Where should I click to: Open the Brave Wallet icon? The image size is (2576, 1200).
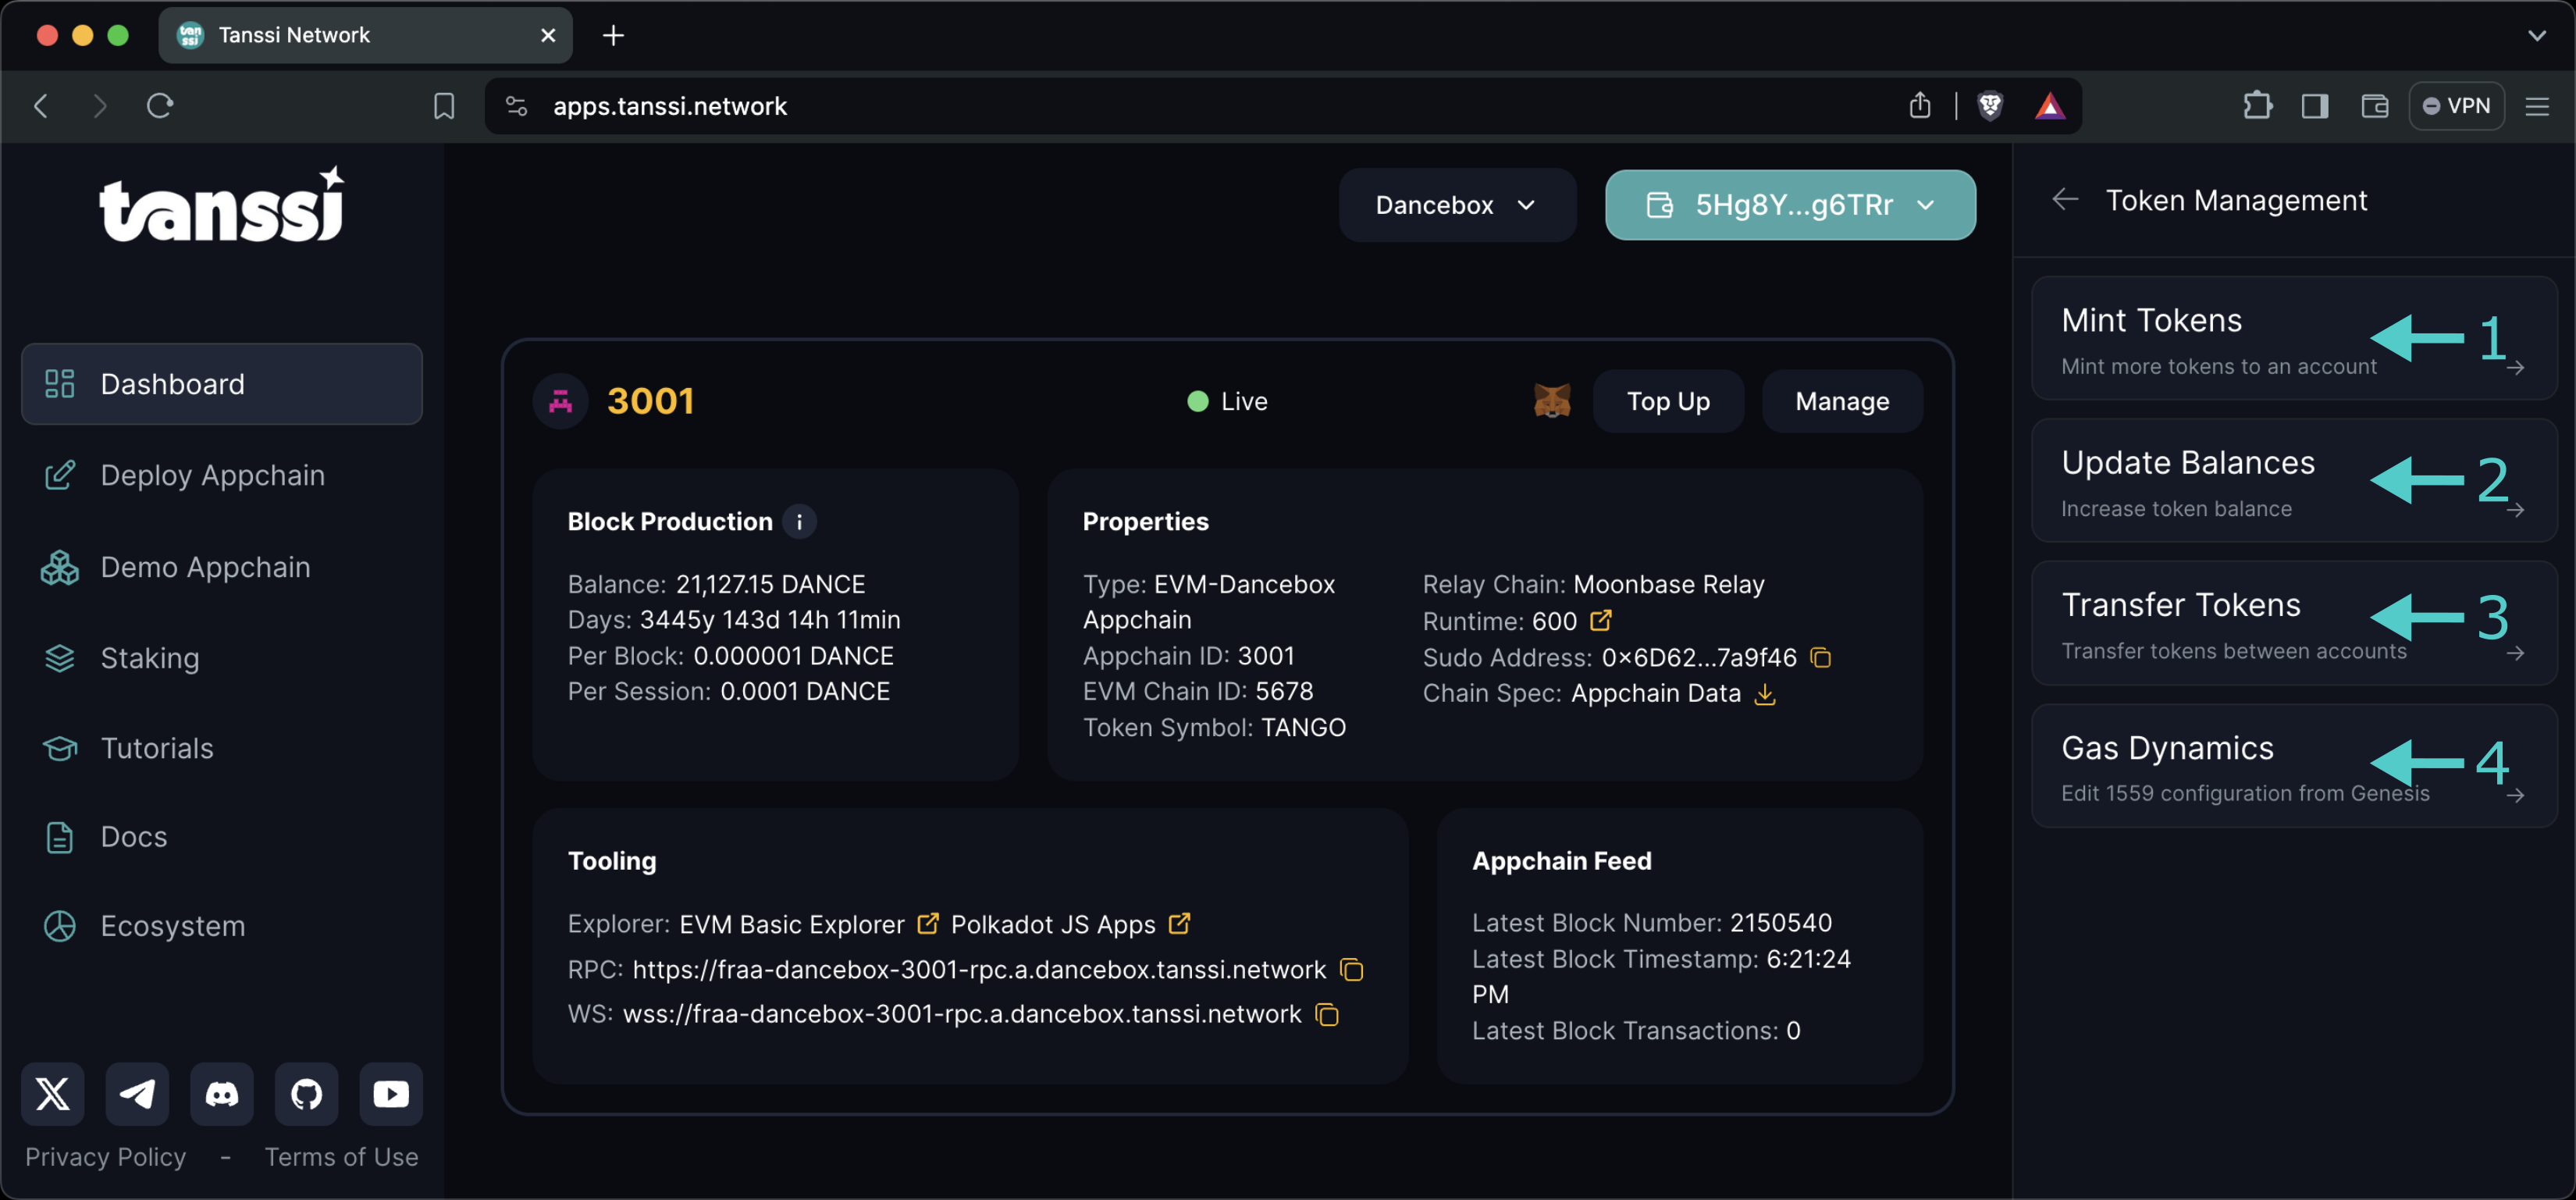[x=2375, y=105]
